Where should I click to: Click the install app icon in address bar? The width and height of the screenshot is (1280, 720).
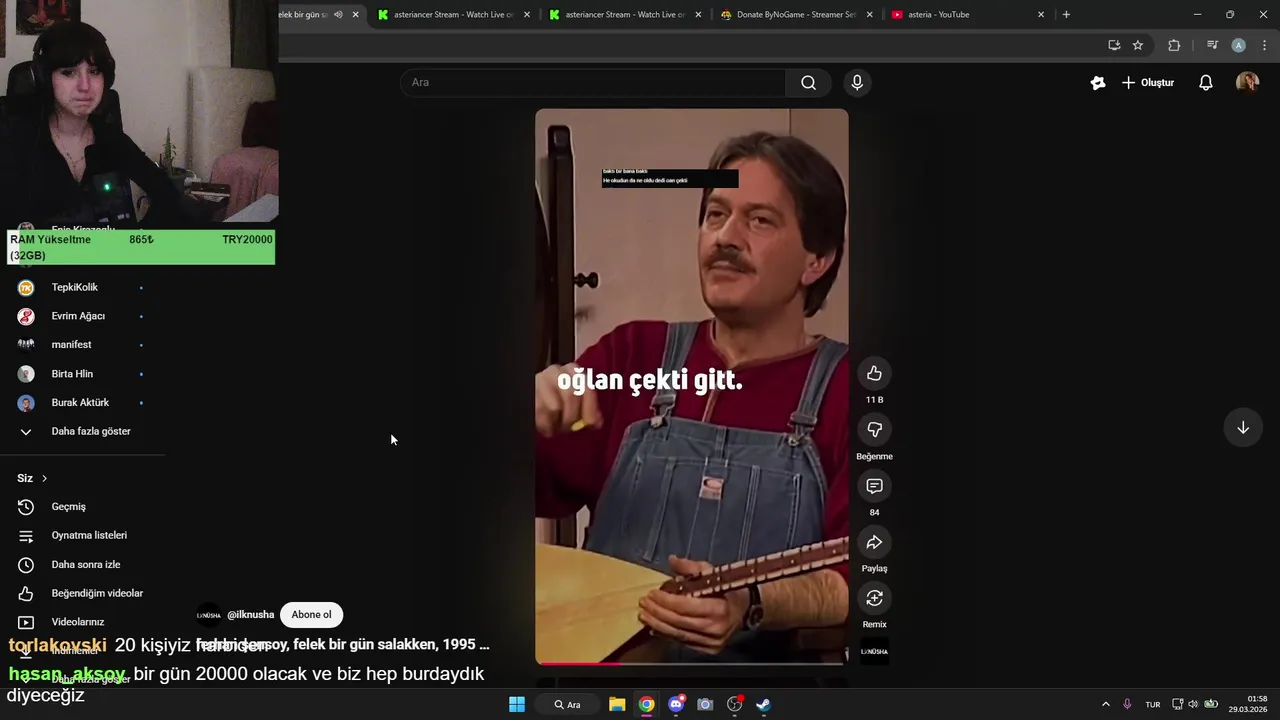[x=1114, y=45]
